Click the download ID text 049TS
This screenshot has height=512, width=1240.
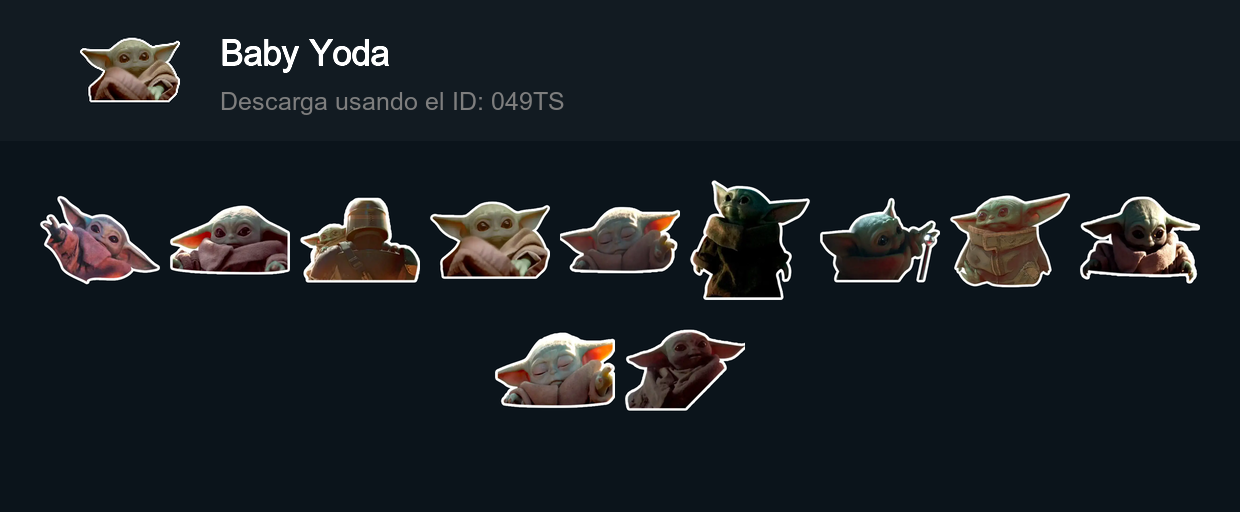tap(527, 101)
